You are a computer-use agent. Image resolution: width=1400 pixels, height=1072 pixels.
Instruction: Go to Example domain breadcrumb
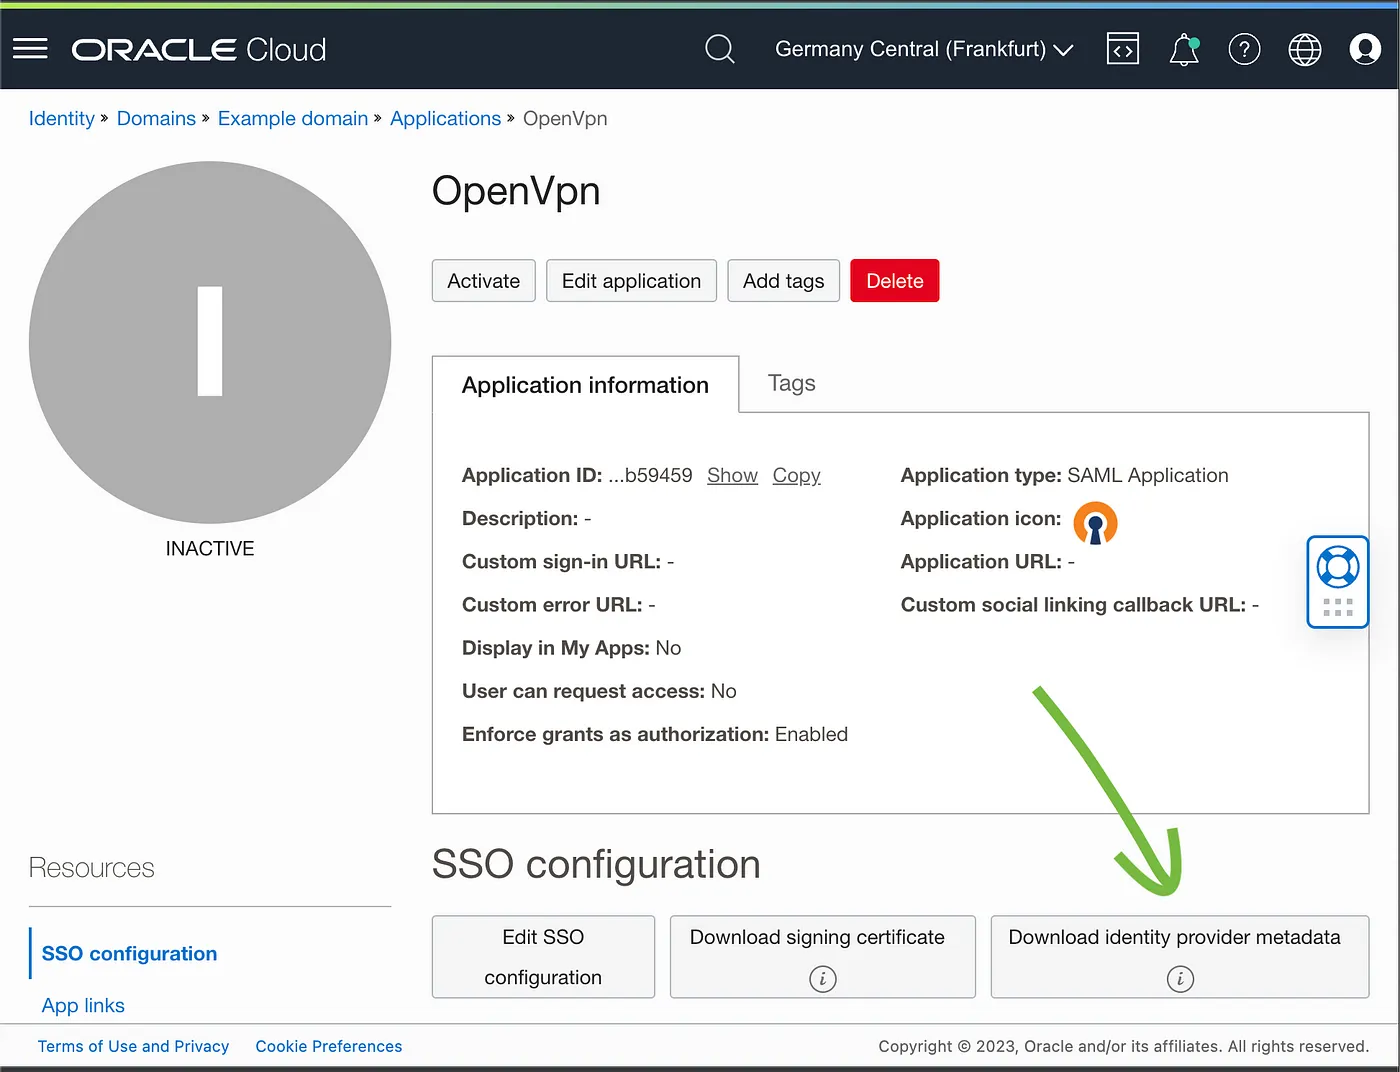click(x=293, y=118)
